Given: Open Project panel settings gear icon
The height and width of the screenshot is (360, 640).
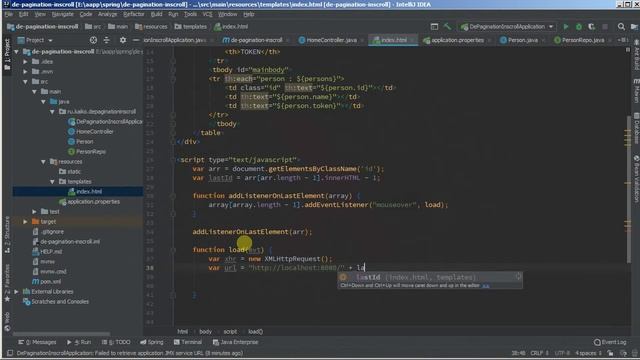Looking at the screenshot, I should pos(123,40).
